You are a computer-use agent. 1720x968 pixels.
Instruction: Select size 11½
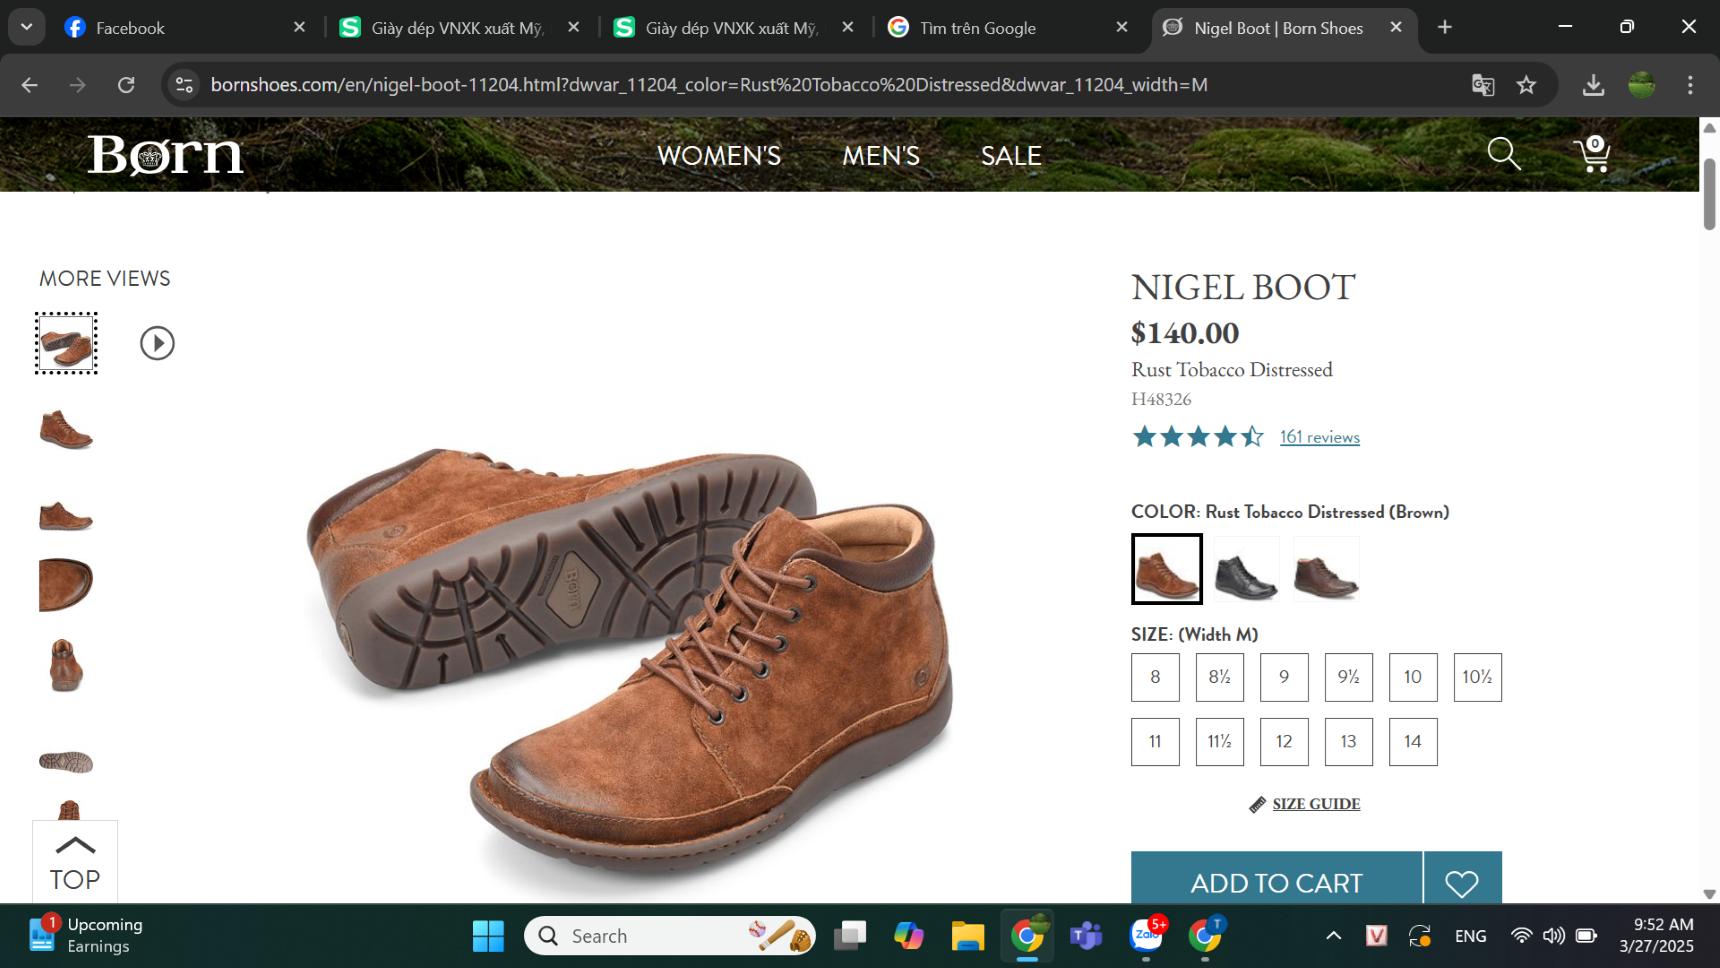[x=1220, y=742]
